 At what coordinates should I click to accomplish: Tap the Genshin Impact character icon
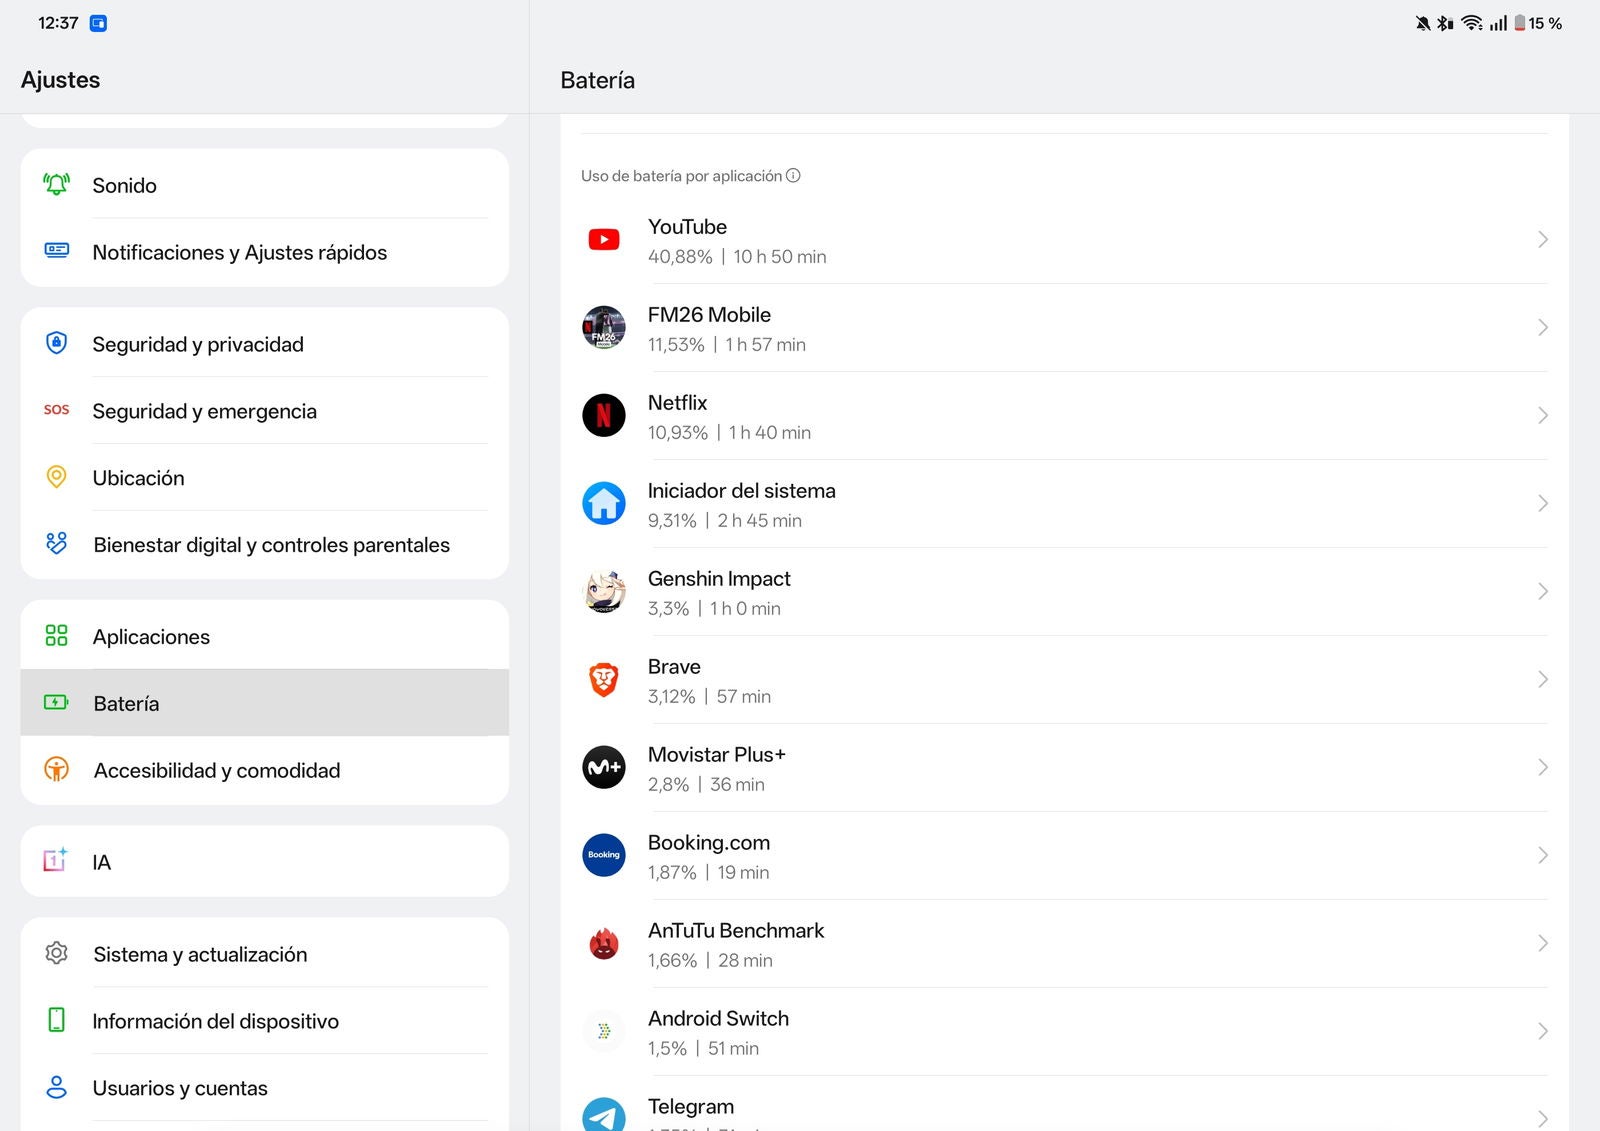604,592
